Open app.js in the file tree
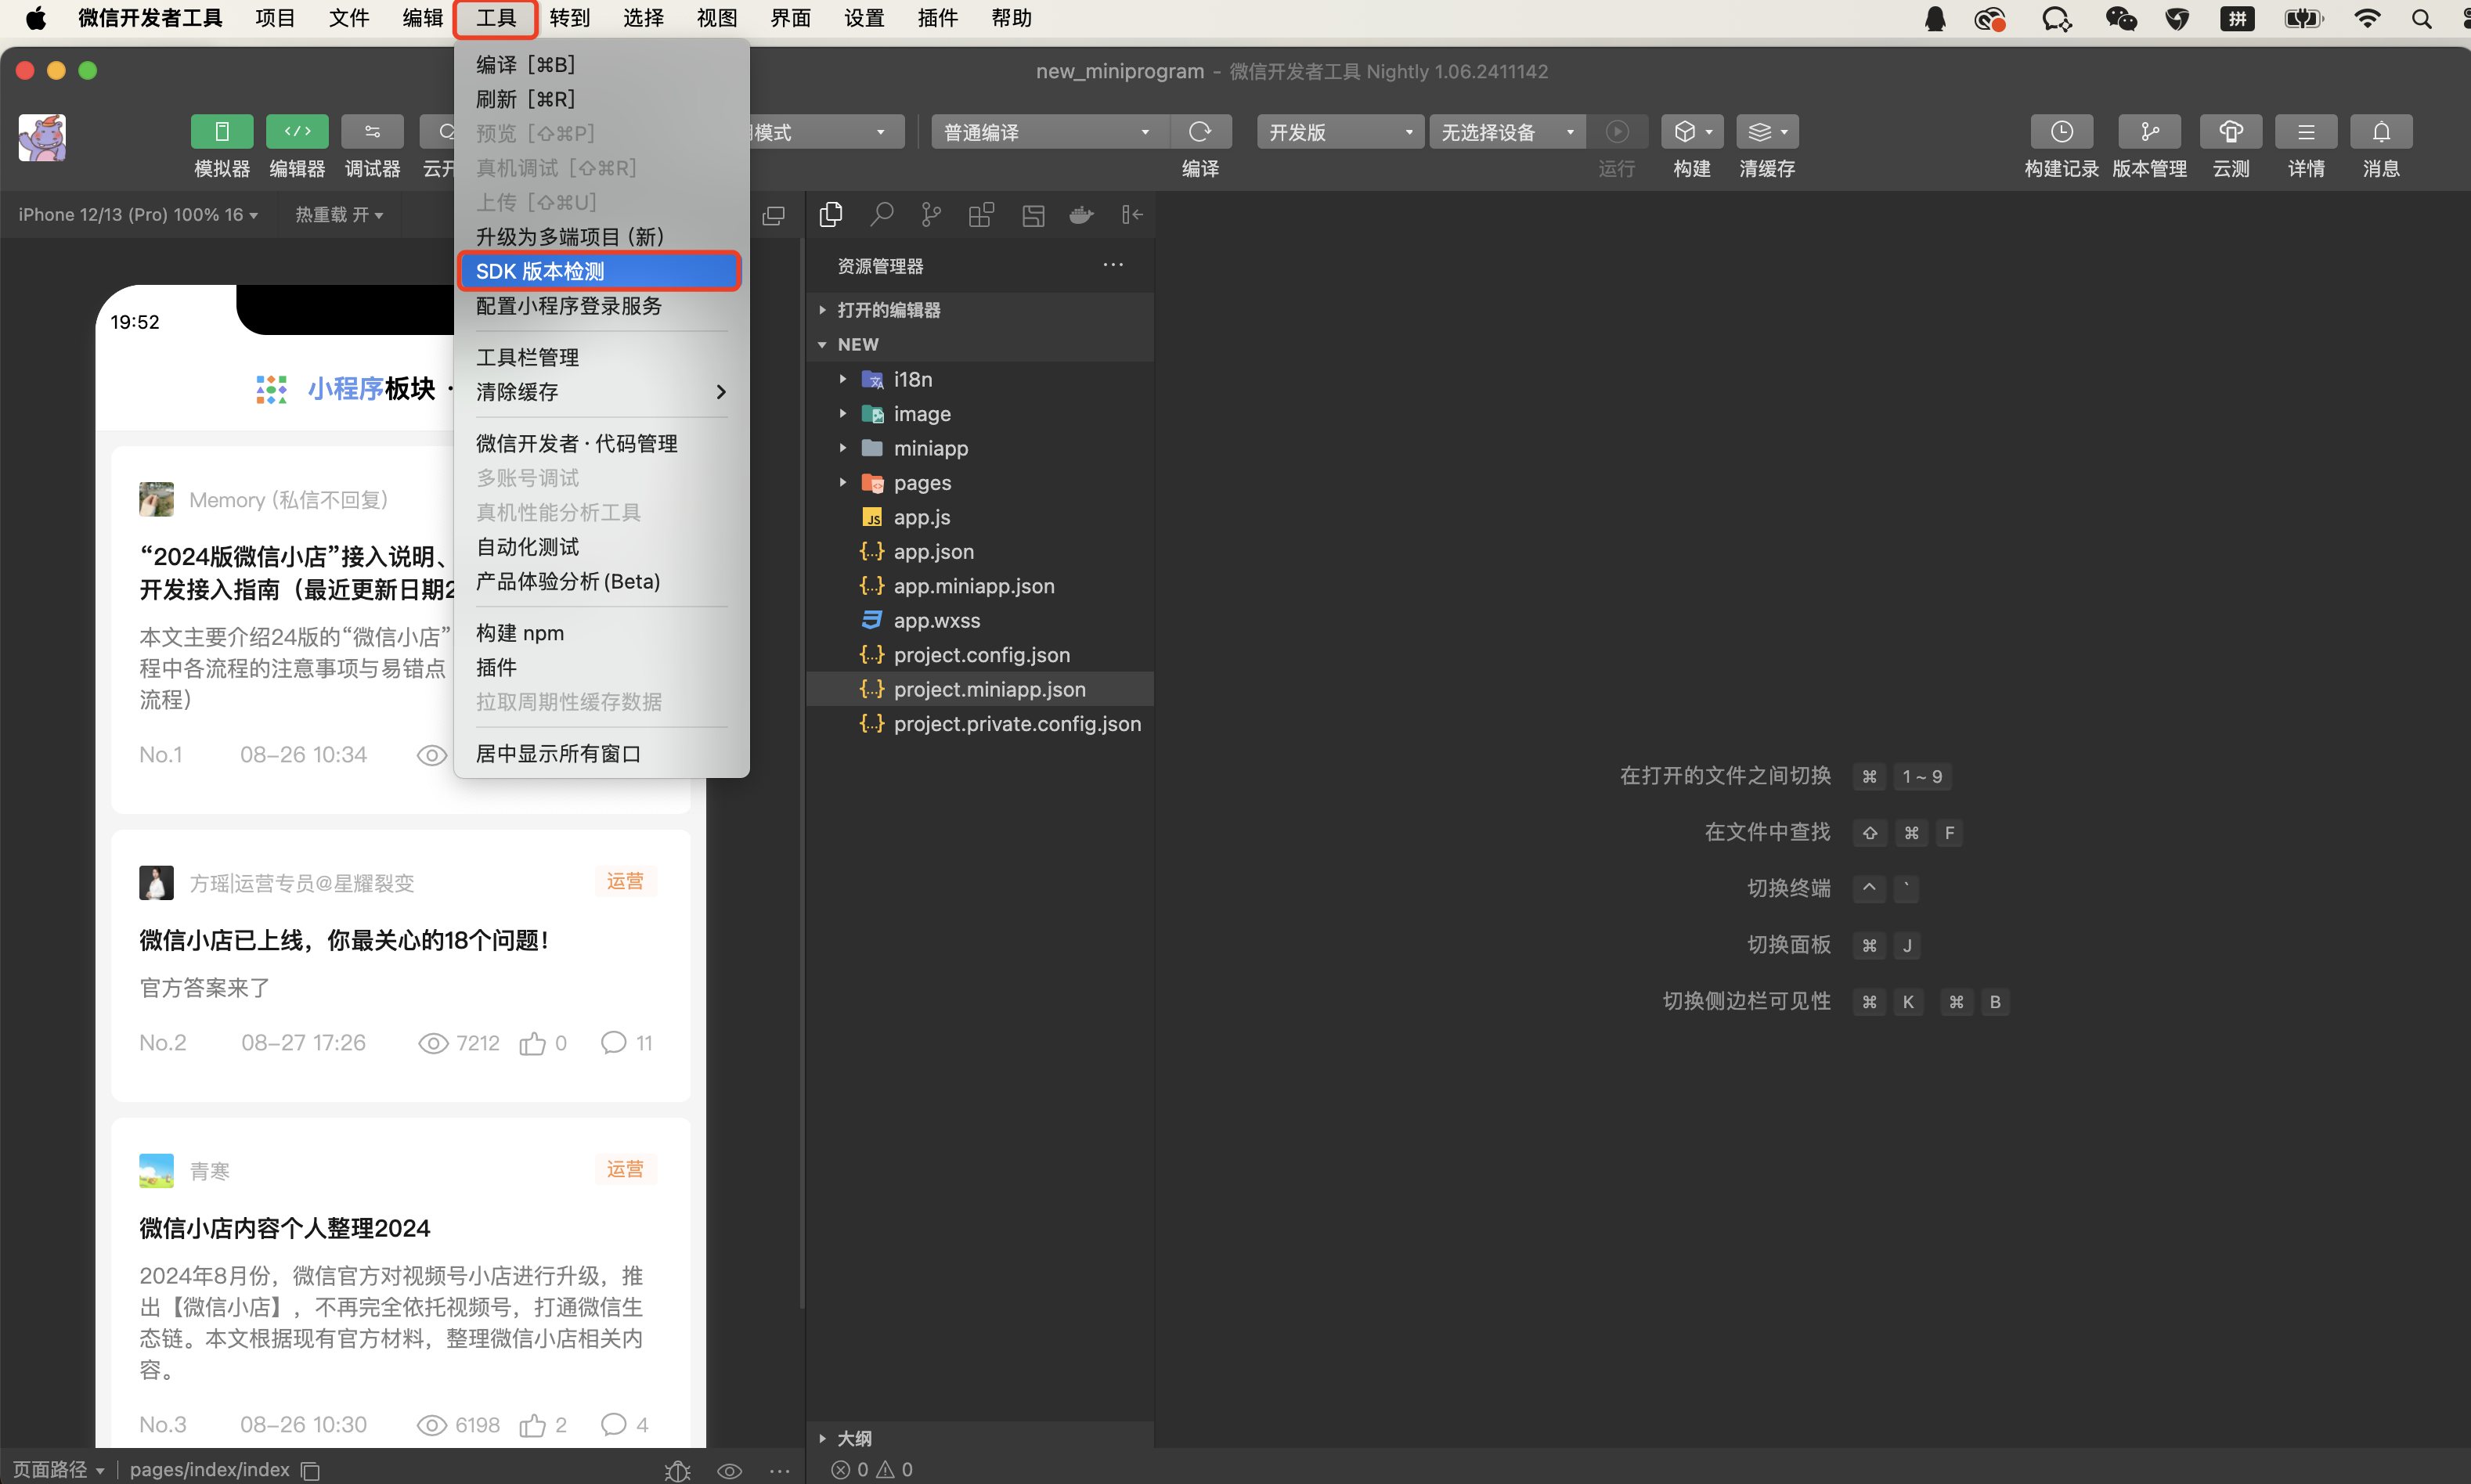Viewport: 2471px width, 1484px height. click(980, 517)
